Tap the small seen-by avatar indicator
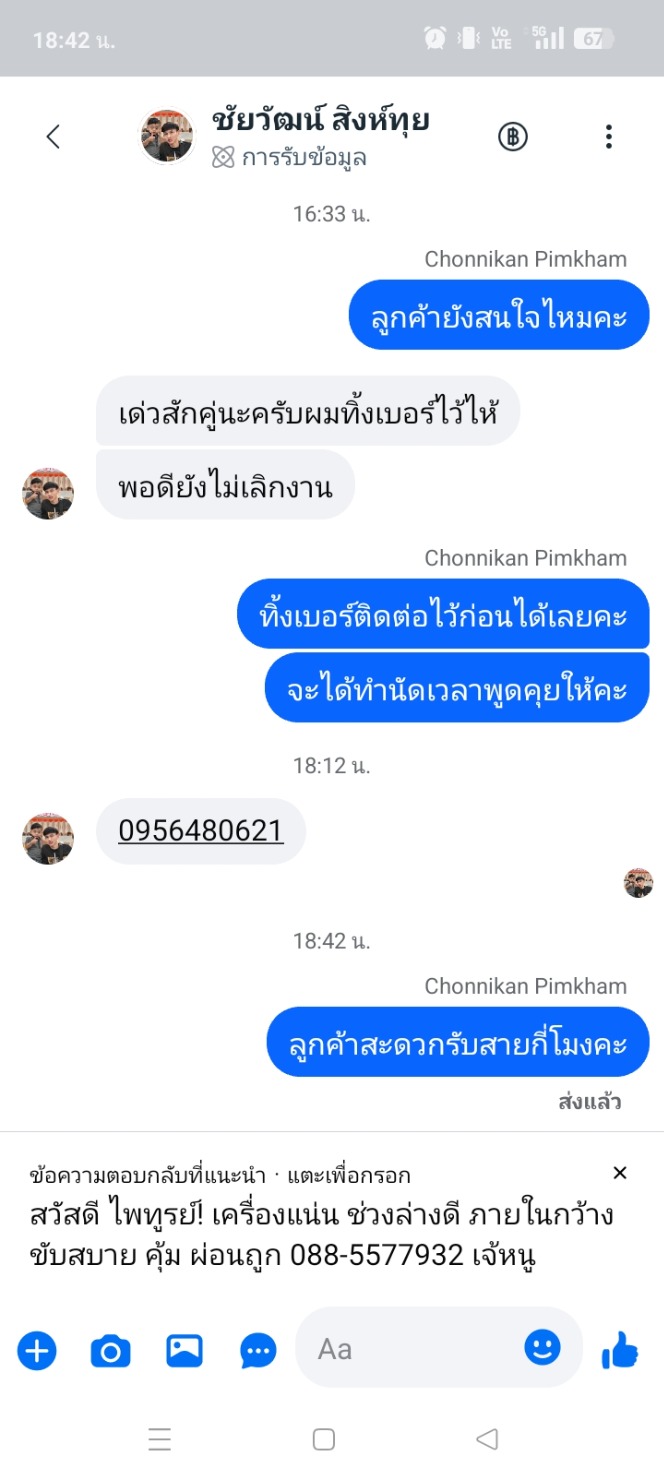The height and width of the screenshot is (1480, 664). (638, 883)
